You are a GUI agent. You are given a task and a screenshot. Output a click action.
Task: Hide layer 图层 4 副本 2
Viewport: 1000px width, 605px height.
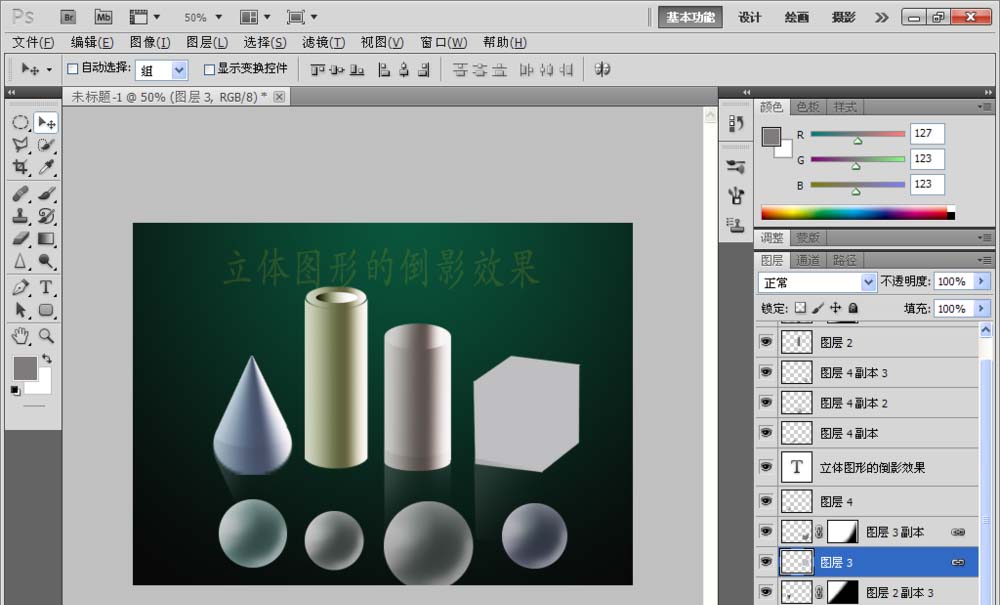tap(766, 402)
